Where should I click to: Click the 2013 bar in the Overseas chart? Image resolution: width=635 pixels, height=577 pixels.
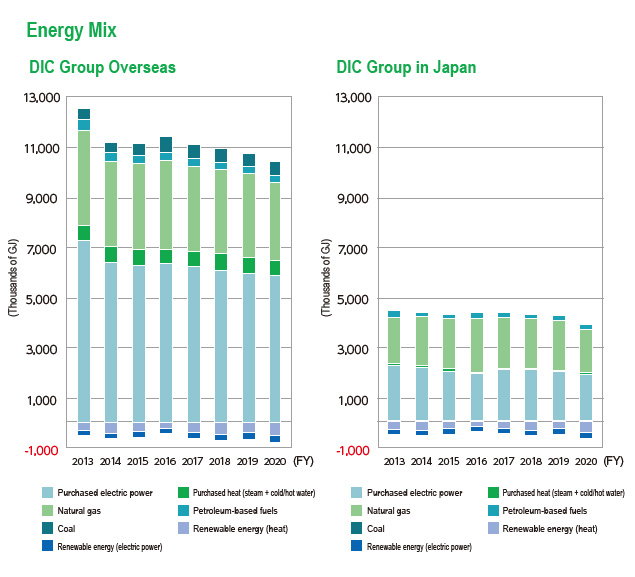pyautogui.click(x=84, y=272)
